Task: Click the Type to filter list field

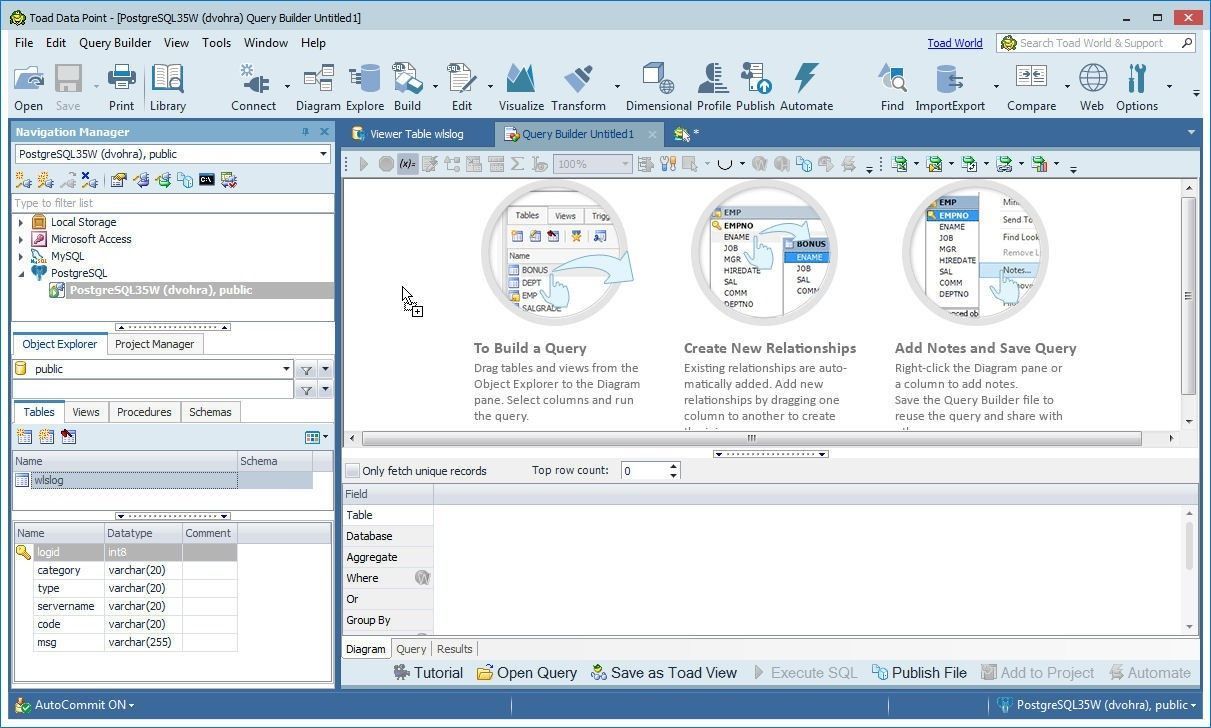Action: tap(172, 203)
